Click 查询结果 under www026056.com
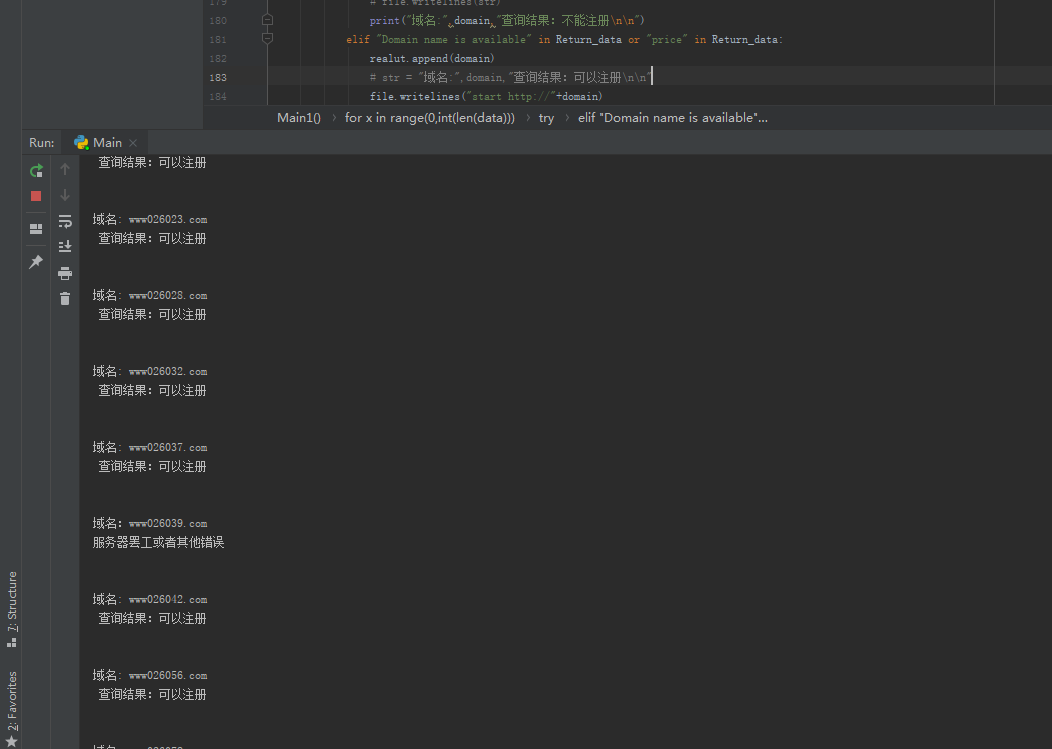Screen dimensions: 1052x749 (x=152, y=694)
